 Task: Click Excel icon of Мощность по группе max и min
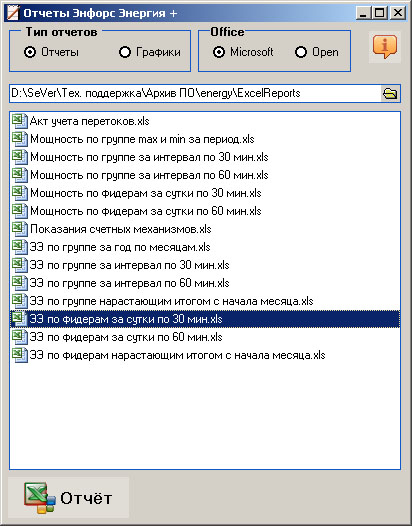pos(20,139)
